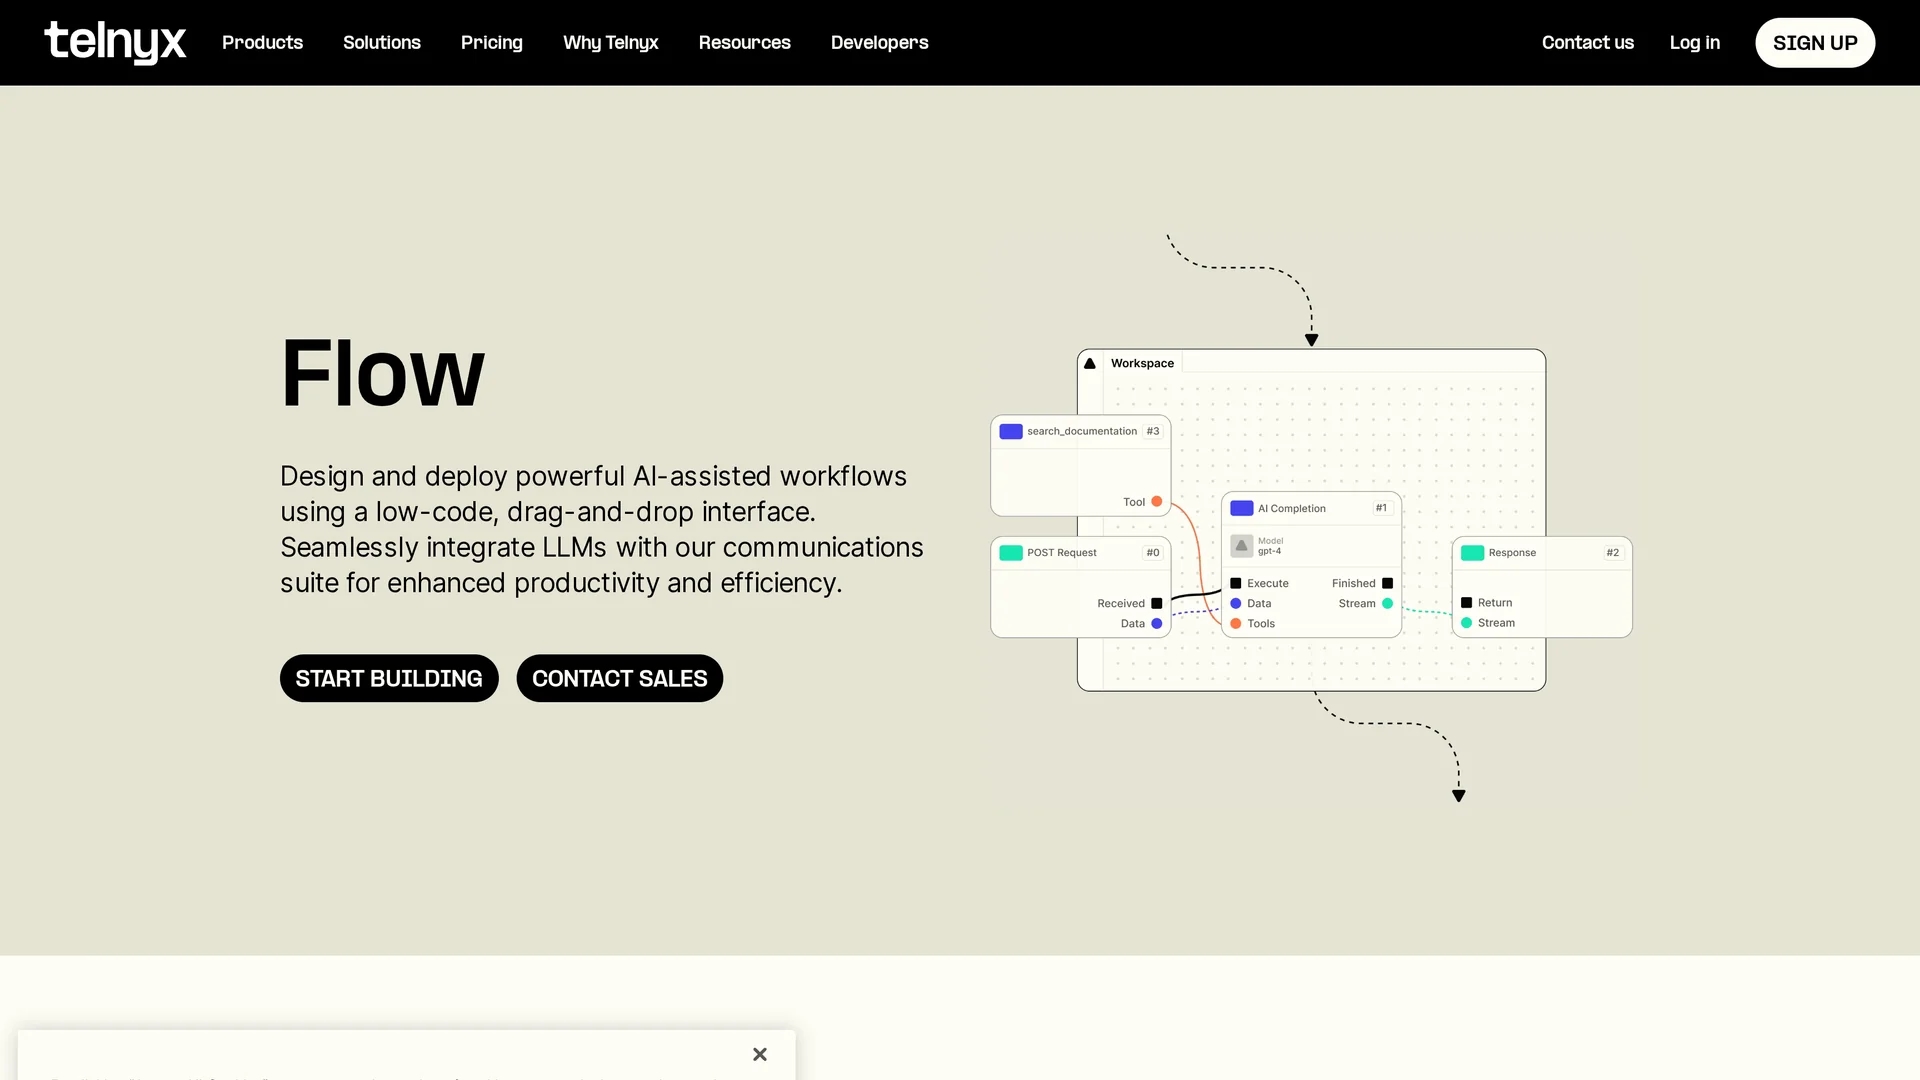Click the blue search_documentation node icon
1920x1080 pixels.
click(1011, 431)
